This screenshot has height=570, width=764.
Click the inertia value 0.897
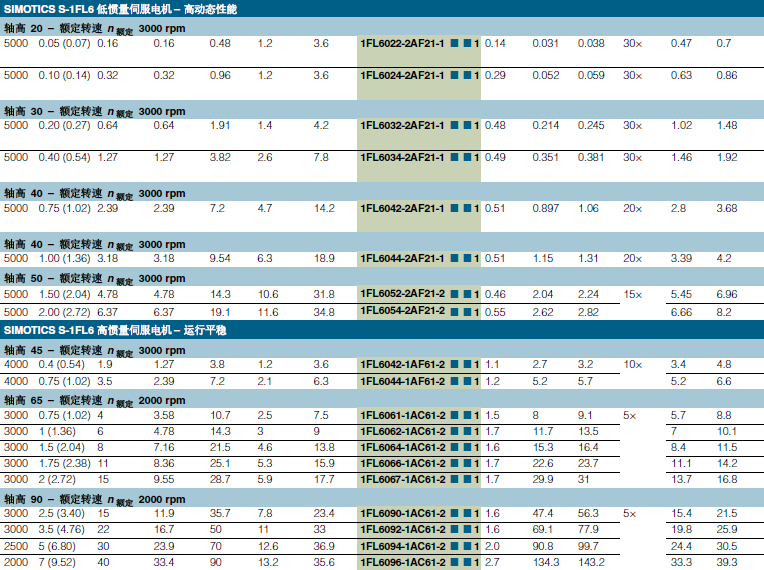pyautogui.click(x=545, y=209)
